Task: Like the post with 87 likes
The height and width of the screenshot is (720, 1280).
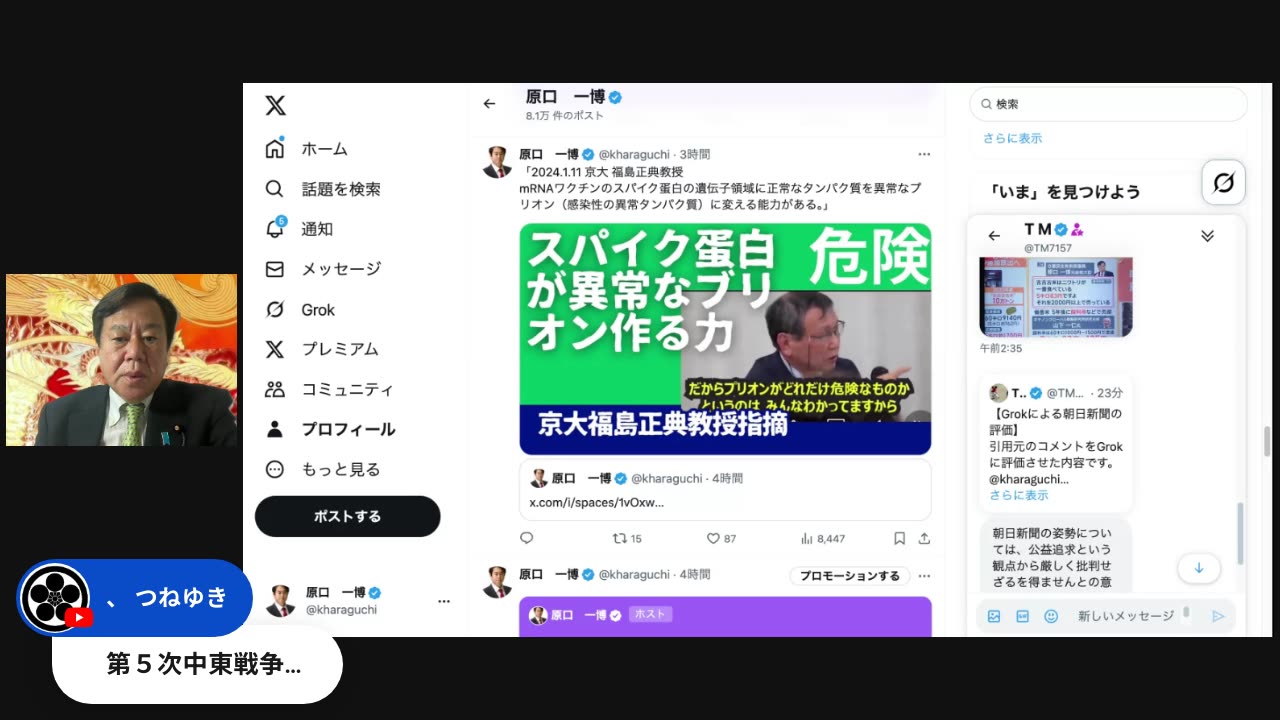Action: click(x=721, y=538)
